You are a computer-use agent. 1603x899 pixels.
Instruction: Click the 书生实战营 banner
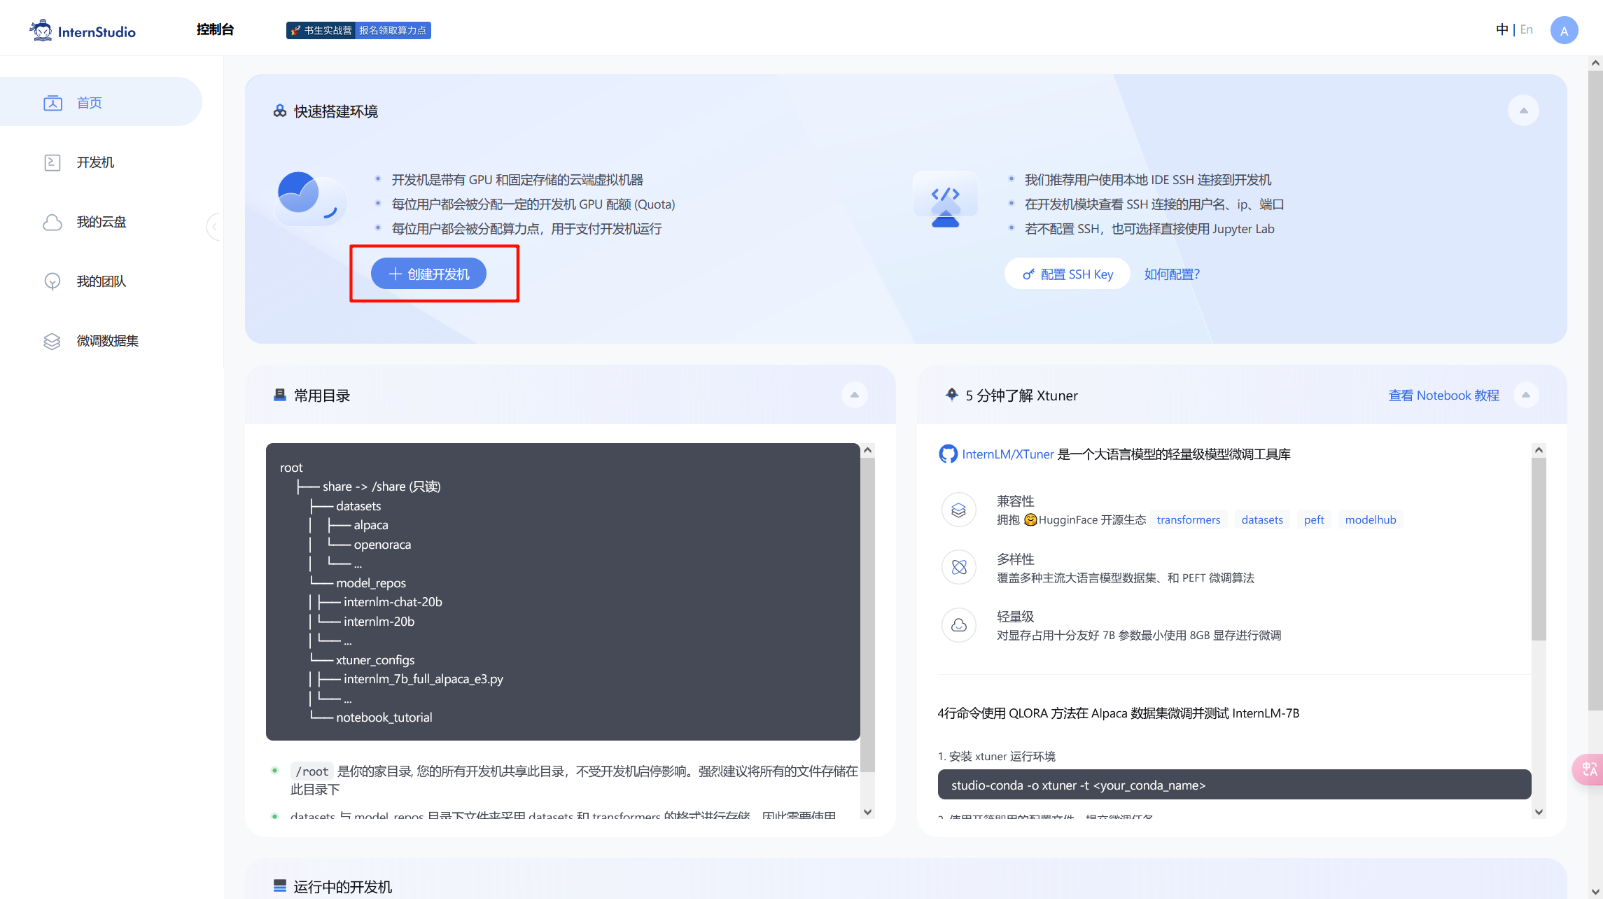359,30
